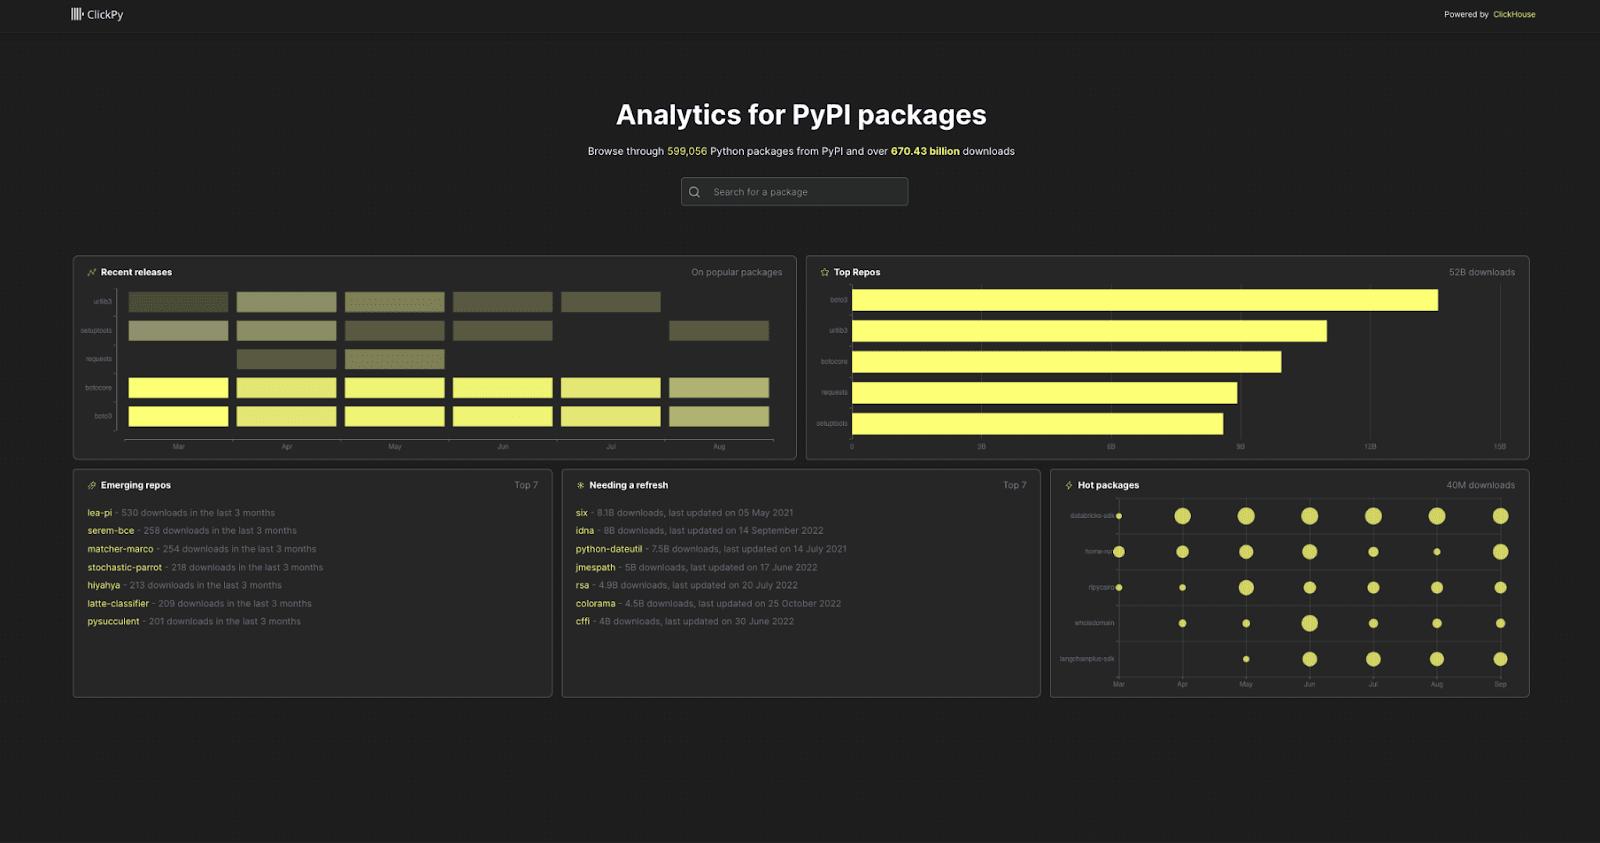Click 'Top 7' in Needing a refresh
The image size is (1600, 843).
click(x=1015, y=485)
